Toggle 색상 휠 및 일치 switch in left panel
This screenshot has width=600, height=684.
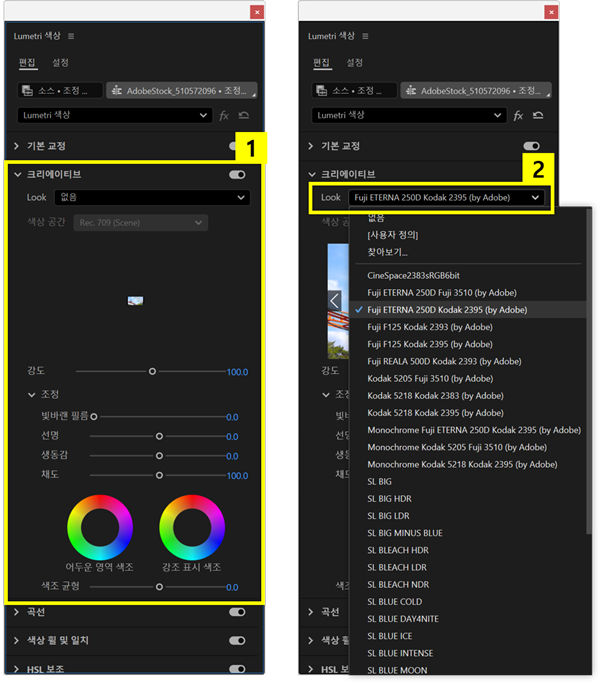237,641
